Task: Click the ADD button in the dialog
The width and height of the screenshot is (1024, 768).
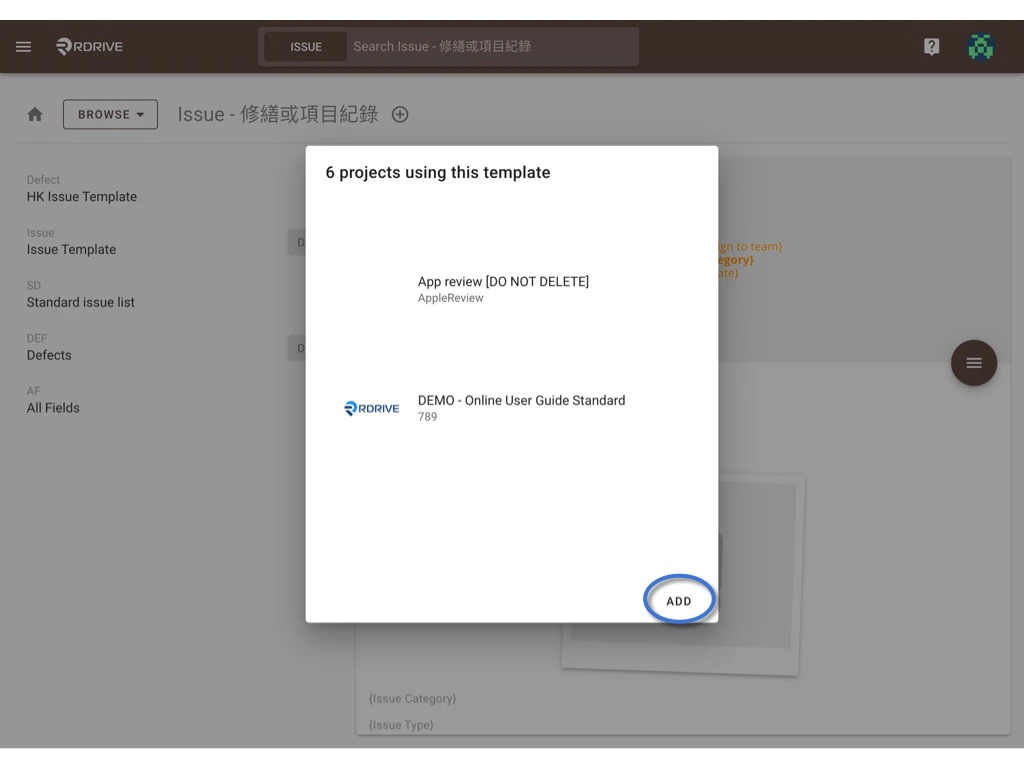Action: 679,600
